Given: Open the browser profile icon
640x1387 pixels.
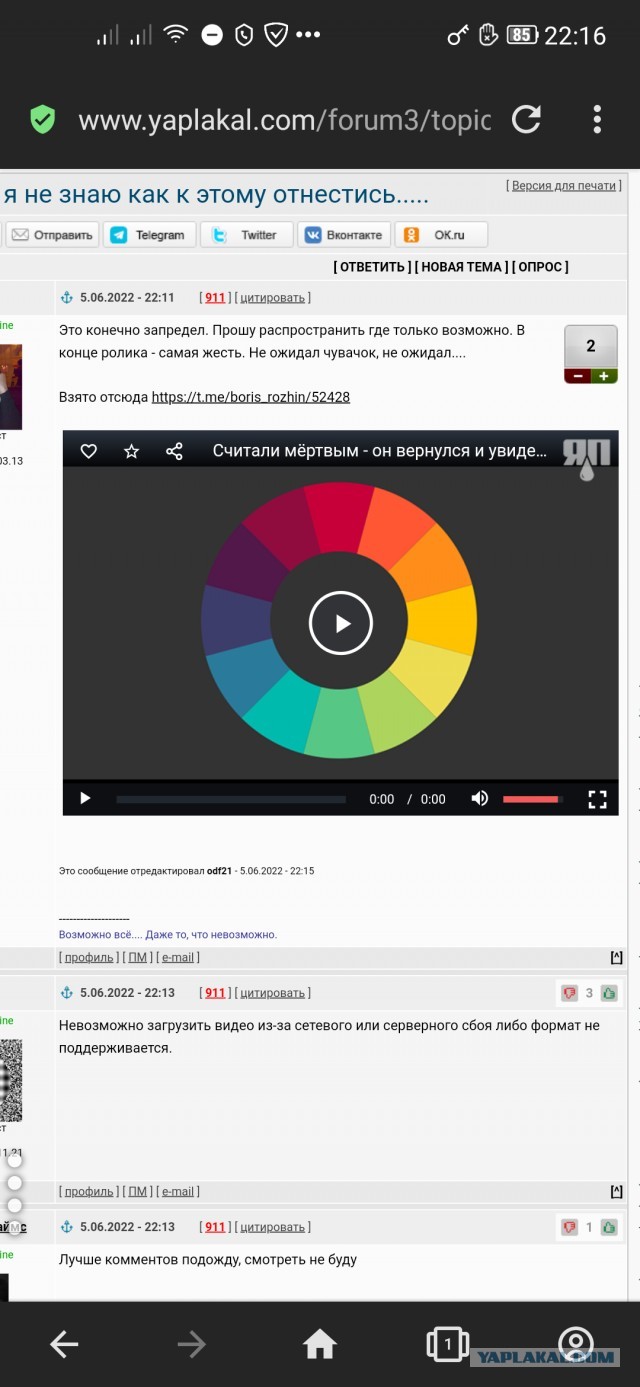Looking at the screenshot, I should 576,1345.
